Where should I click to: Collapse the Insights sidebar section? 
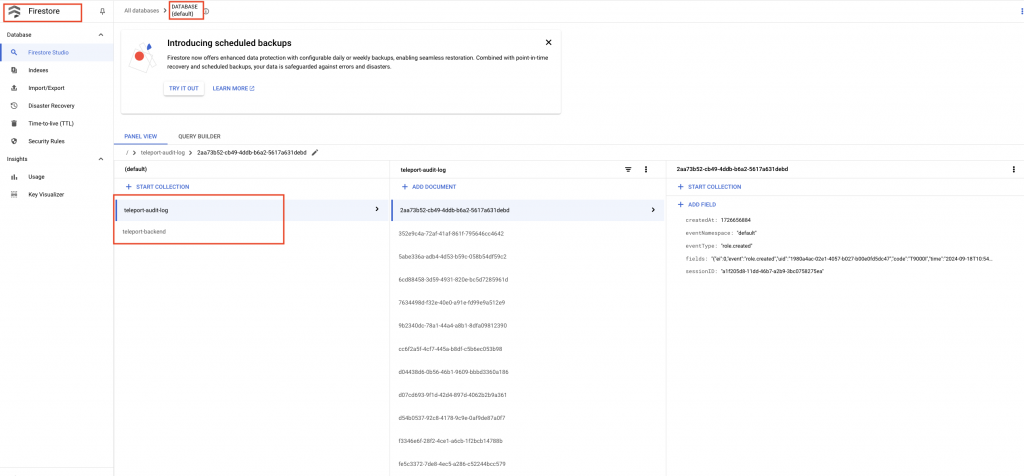point(101,159)
